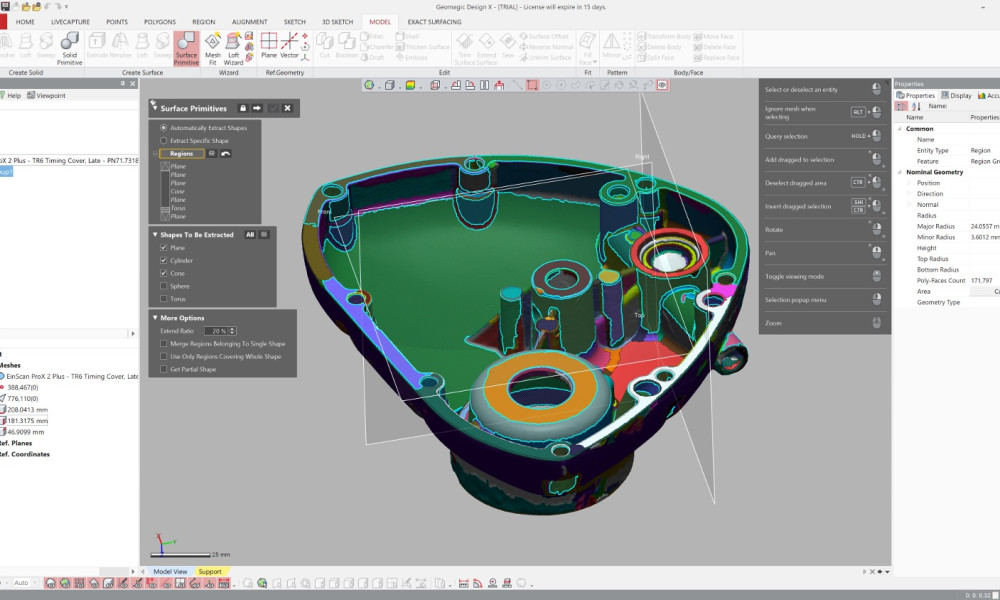Collapse the Shapes To Be Extracted section
The width and height of the screenshot is (1000, 600).
click(x=155, y=235)
